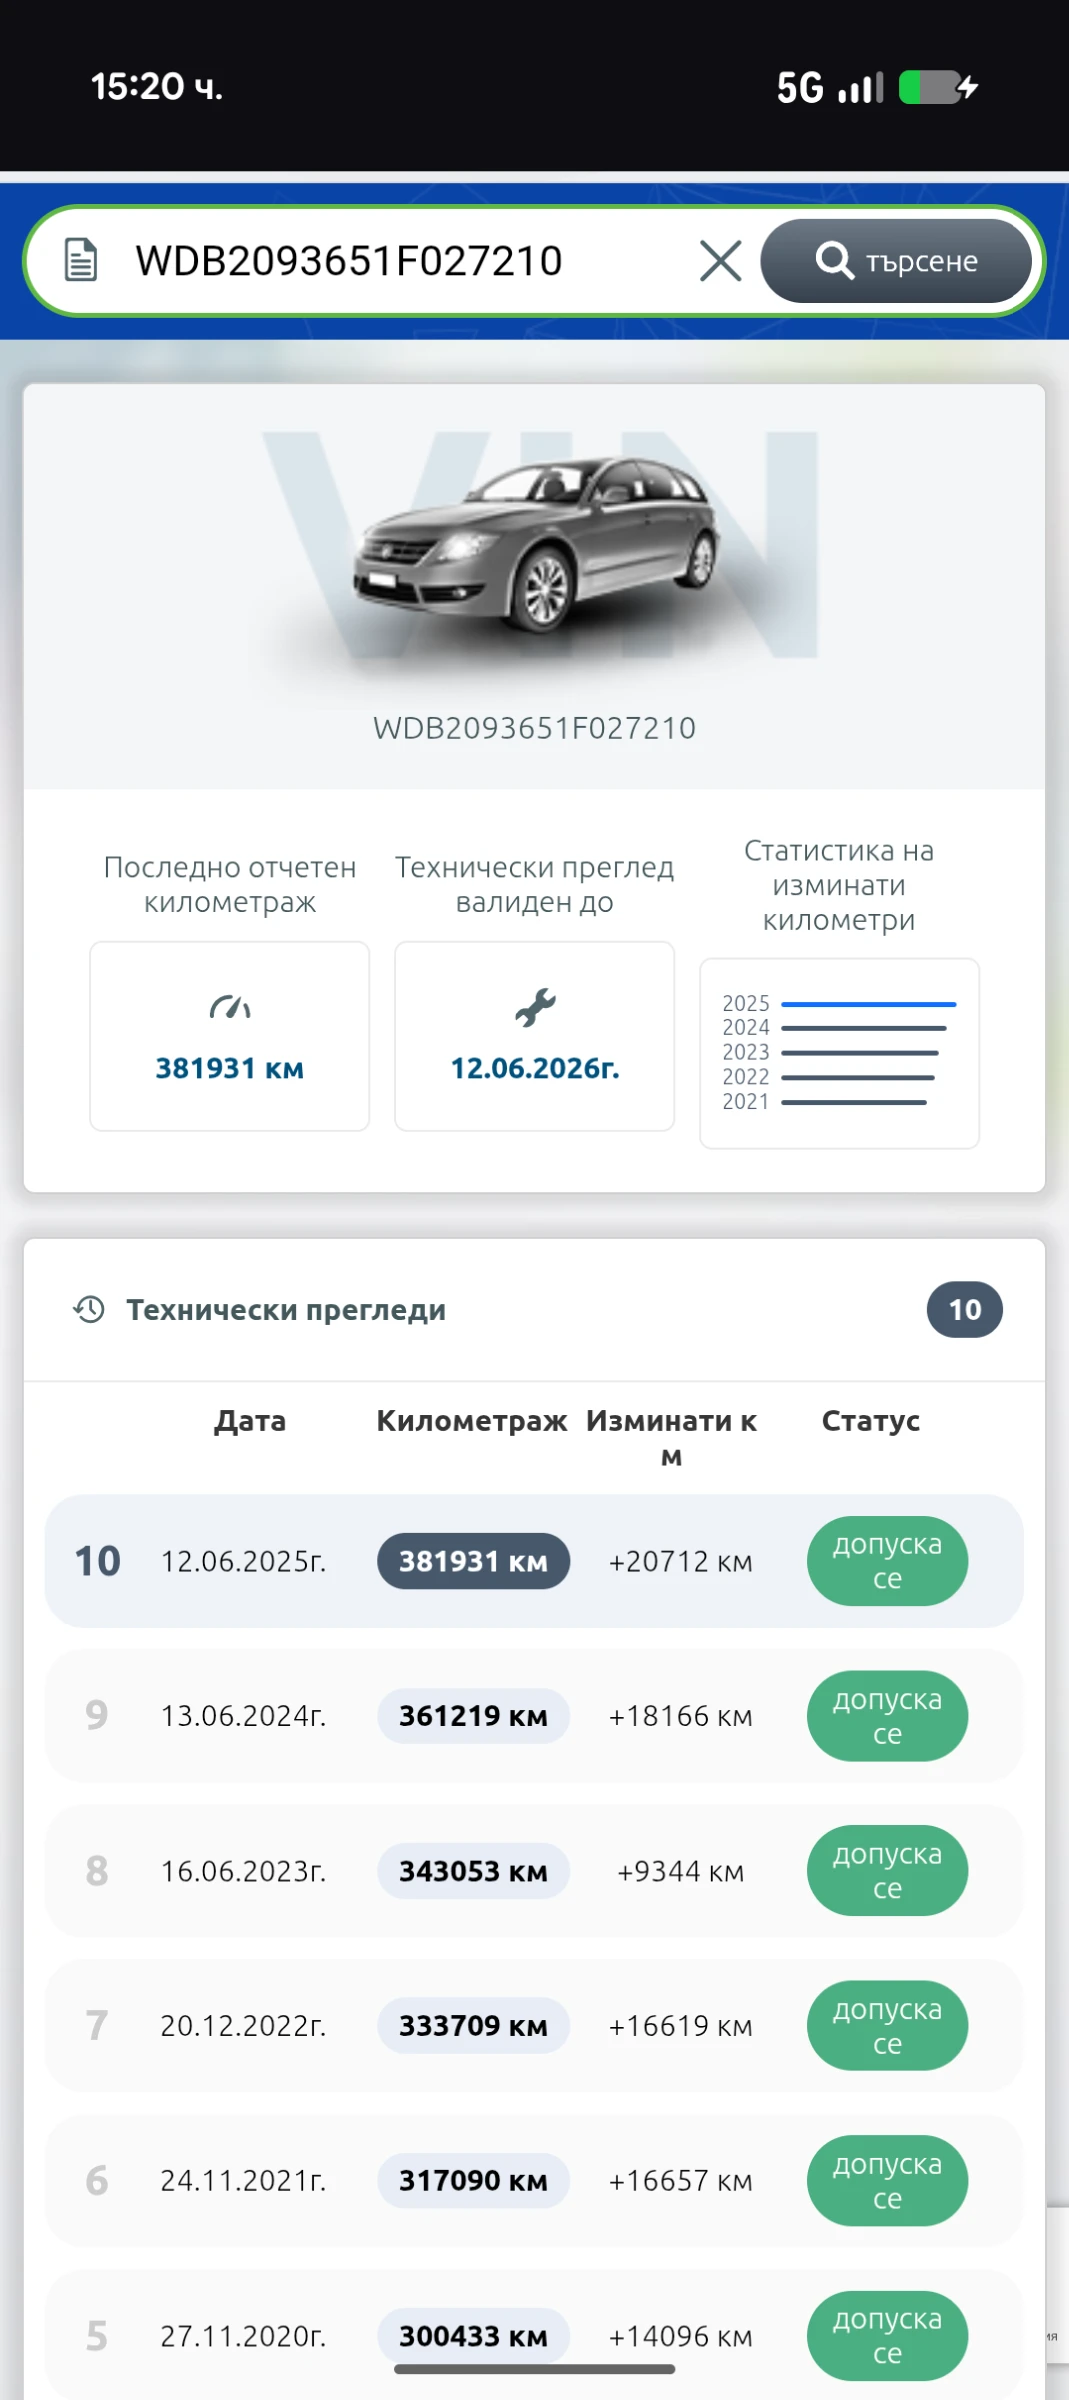
Task: Click the Километраж column header
Action: 471,1421
